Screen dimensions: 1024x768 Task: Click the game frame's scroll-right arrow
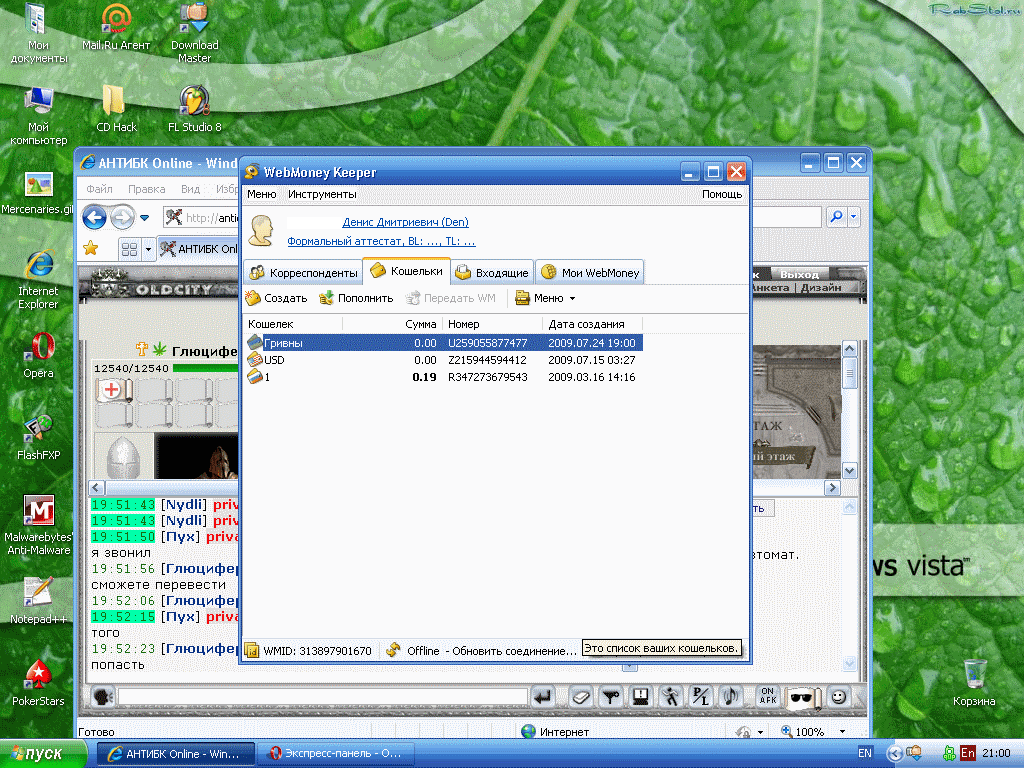832,487
